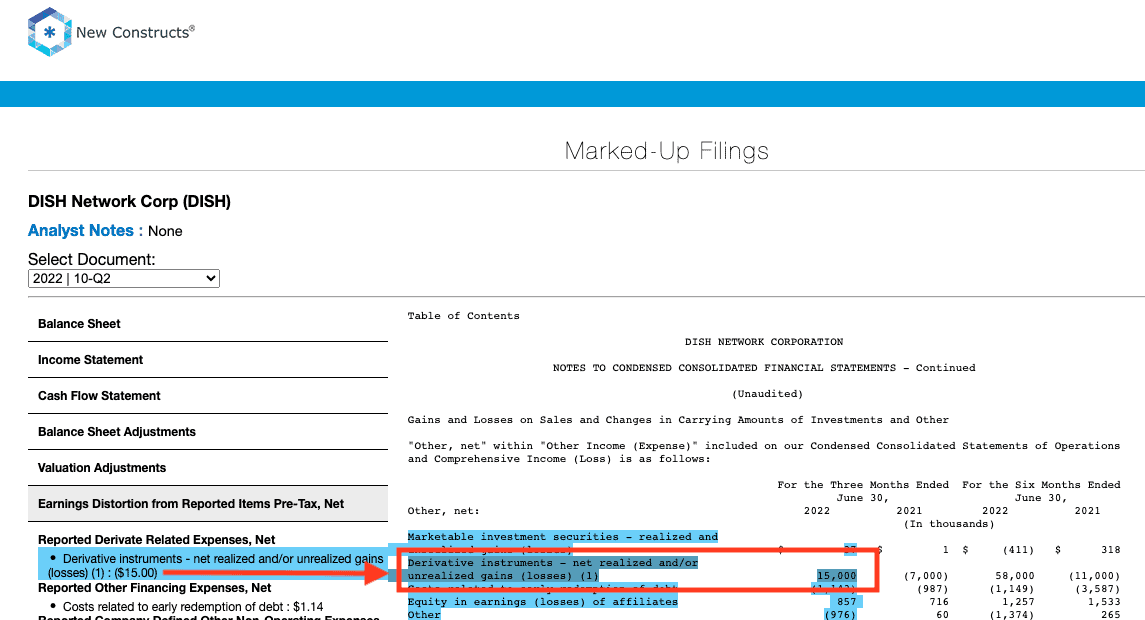Click the (In thousands) table note
1145x620 pixels.
pyautogui.click(x=949, y=524)
